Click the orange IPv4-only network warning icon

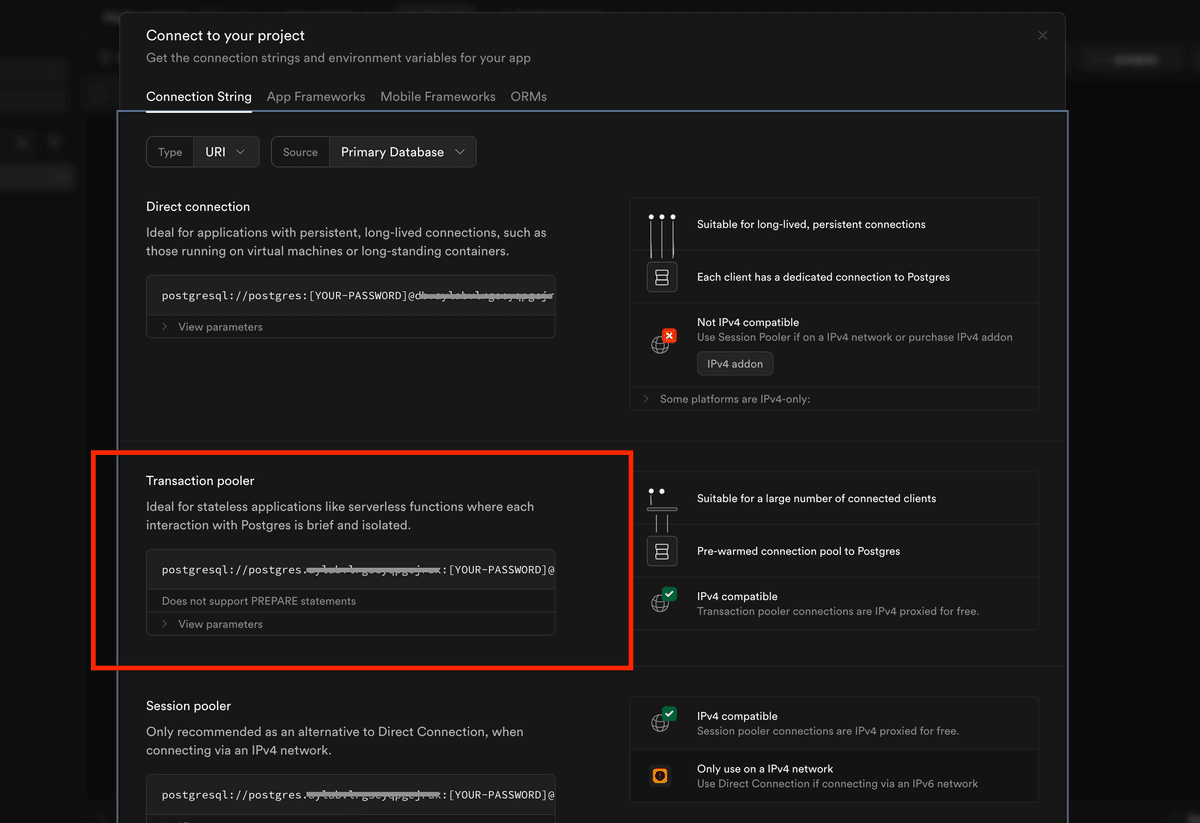pyautogui.click(x=661, y=775)
